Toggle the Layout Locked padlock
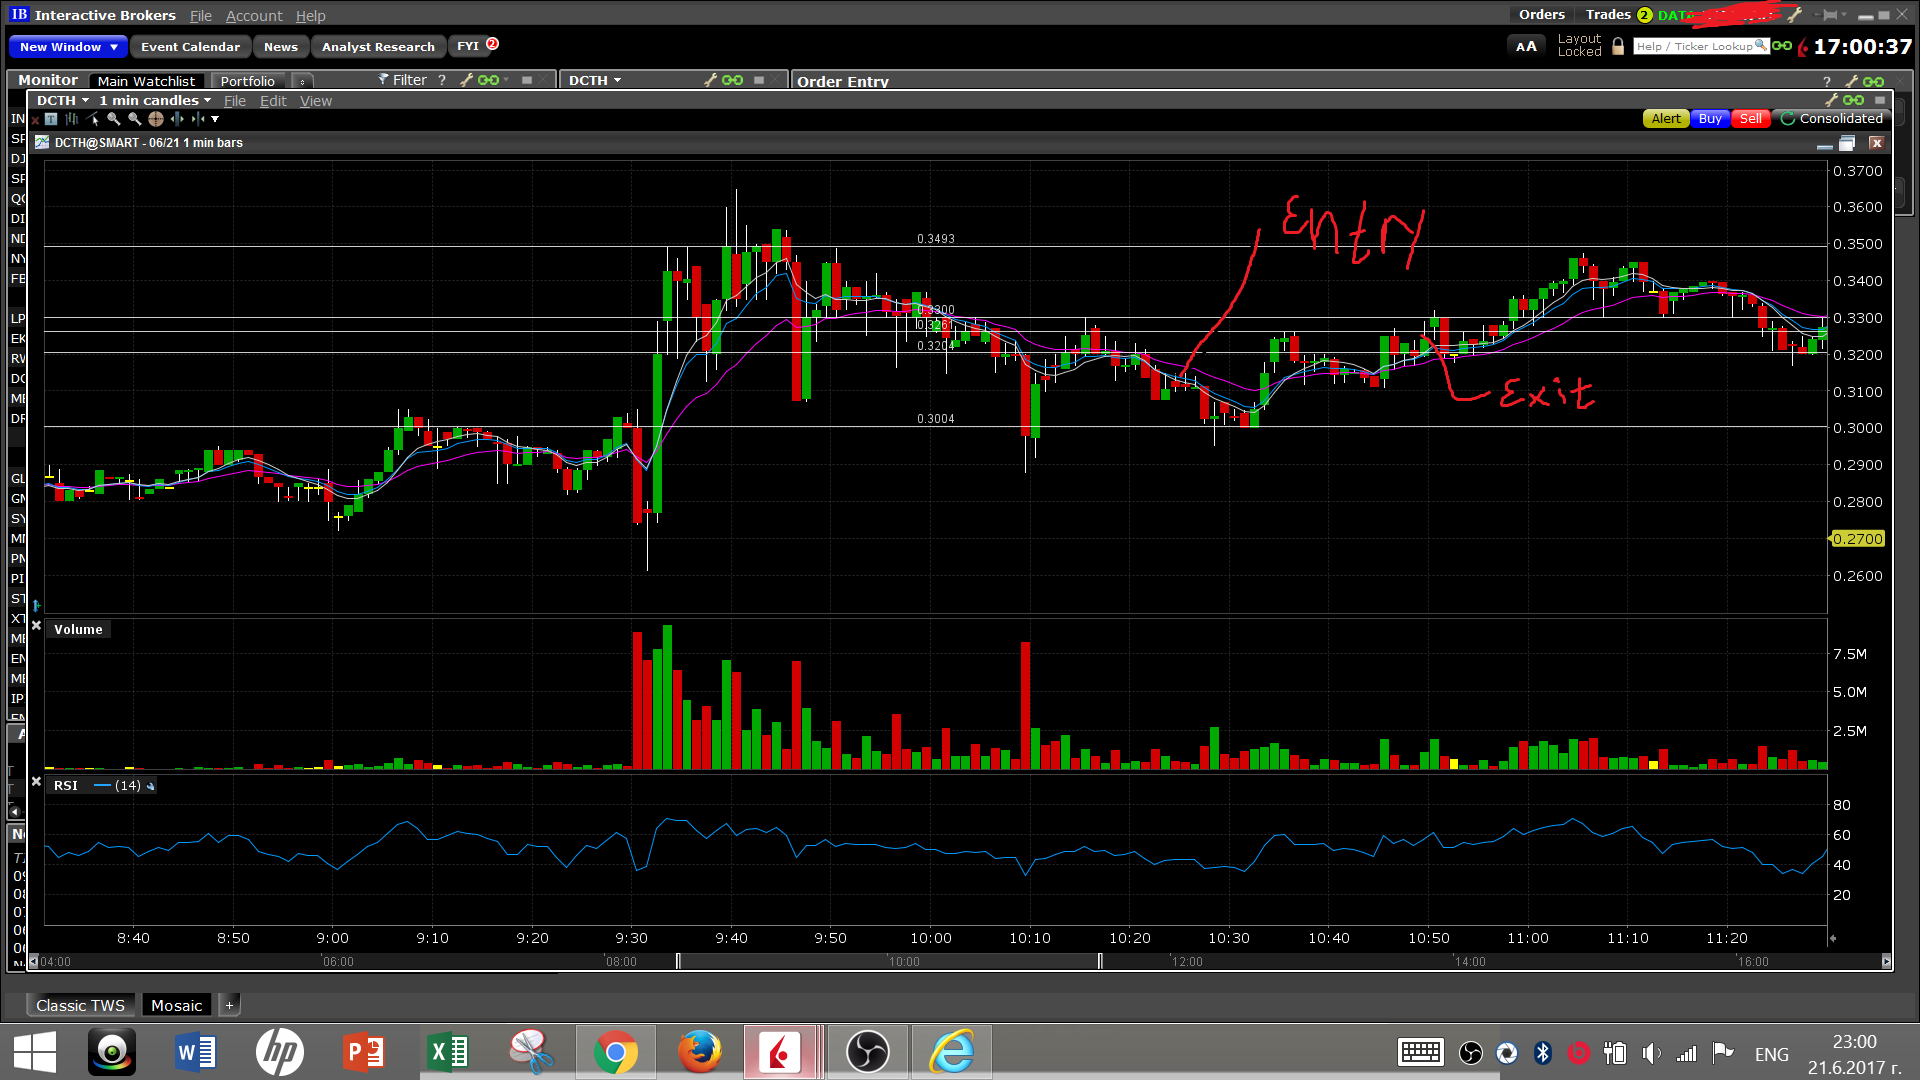The width and height of the screenshot is (1920, 1080). tap(1618, 47)
